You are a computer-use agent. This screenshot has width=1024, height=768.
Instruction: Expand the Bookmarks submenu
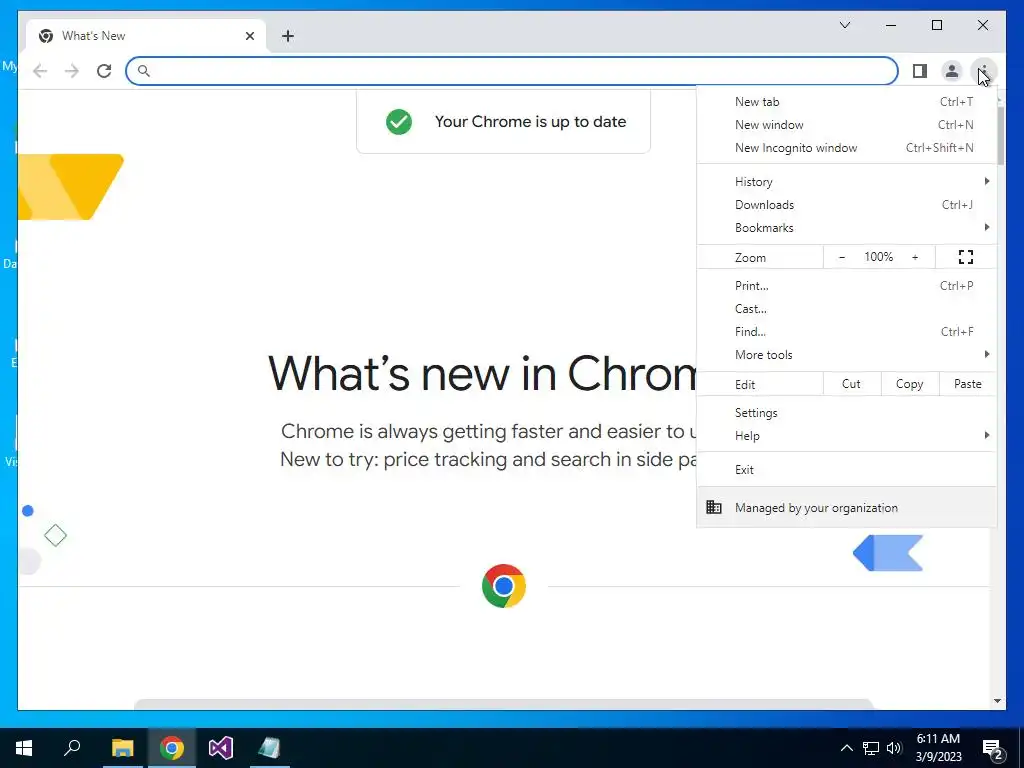[846, 227]
